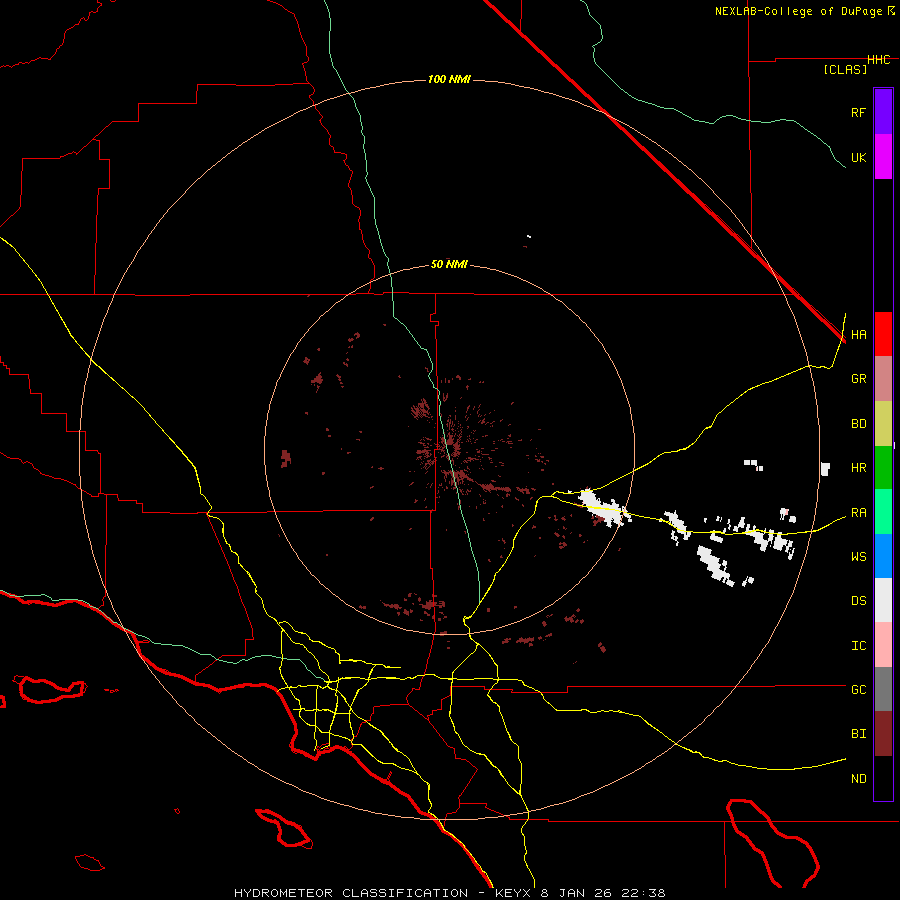Pick the green HR heavy rain swatch
Viewport: 900px width, 900px height.
pyautogui.click(x=883, y=467)
